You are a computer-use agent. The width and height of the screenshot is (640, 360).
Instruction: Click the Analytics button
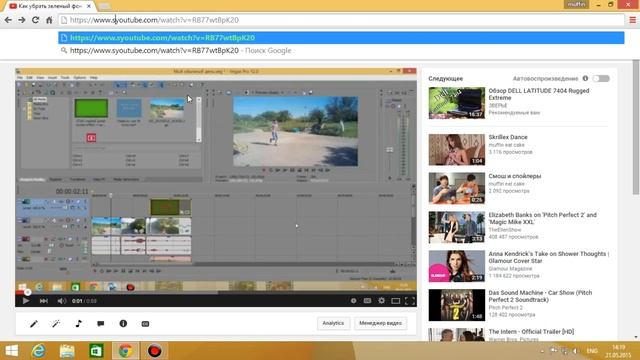pos(333,323)
